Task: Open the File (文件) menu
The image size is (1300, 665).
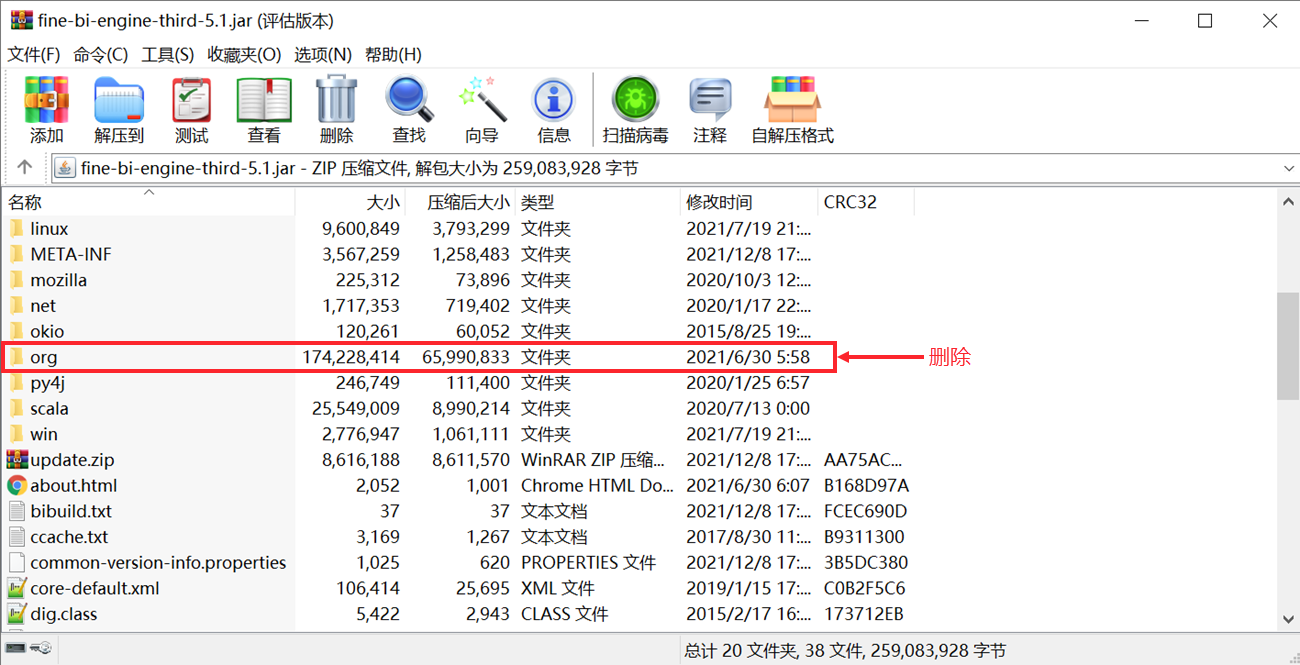Action: (x=34, y=54)
